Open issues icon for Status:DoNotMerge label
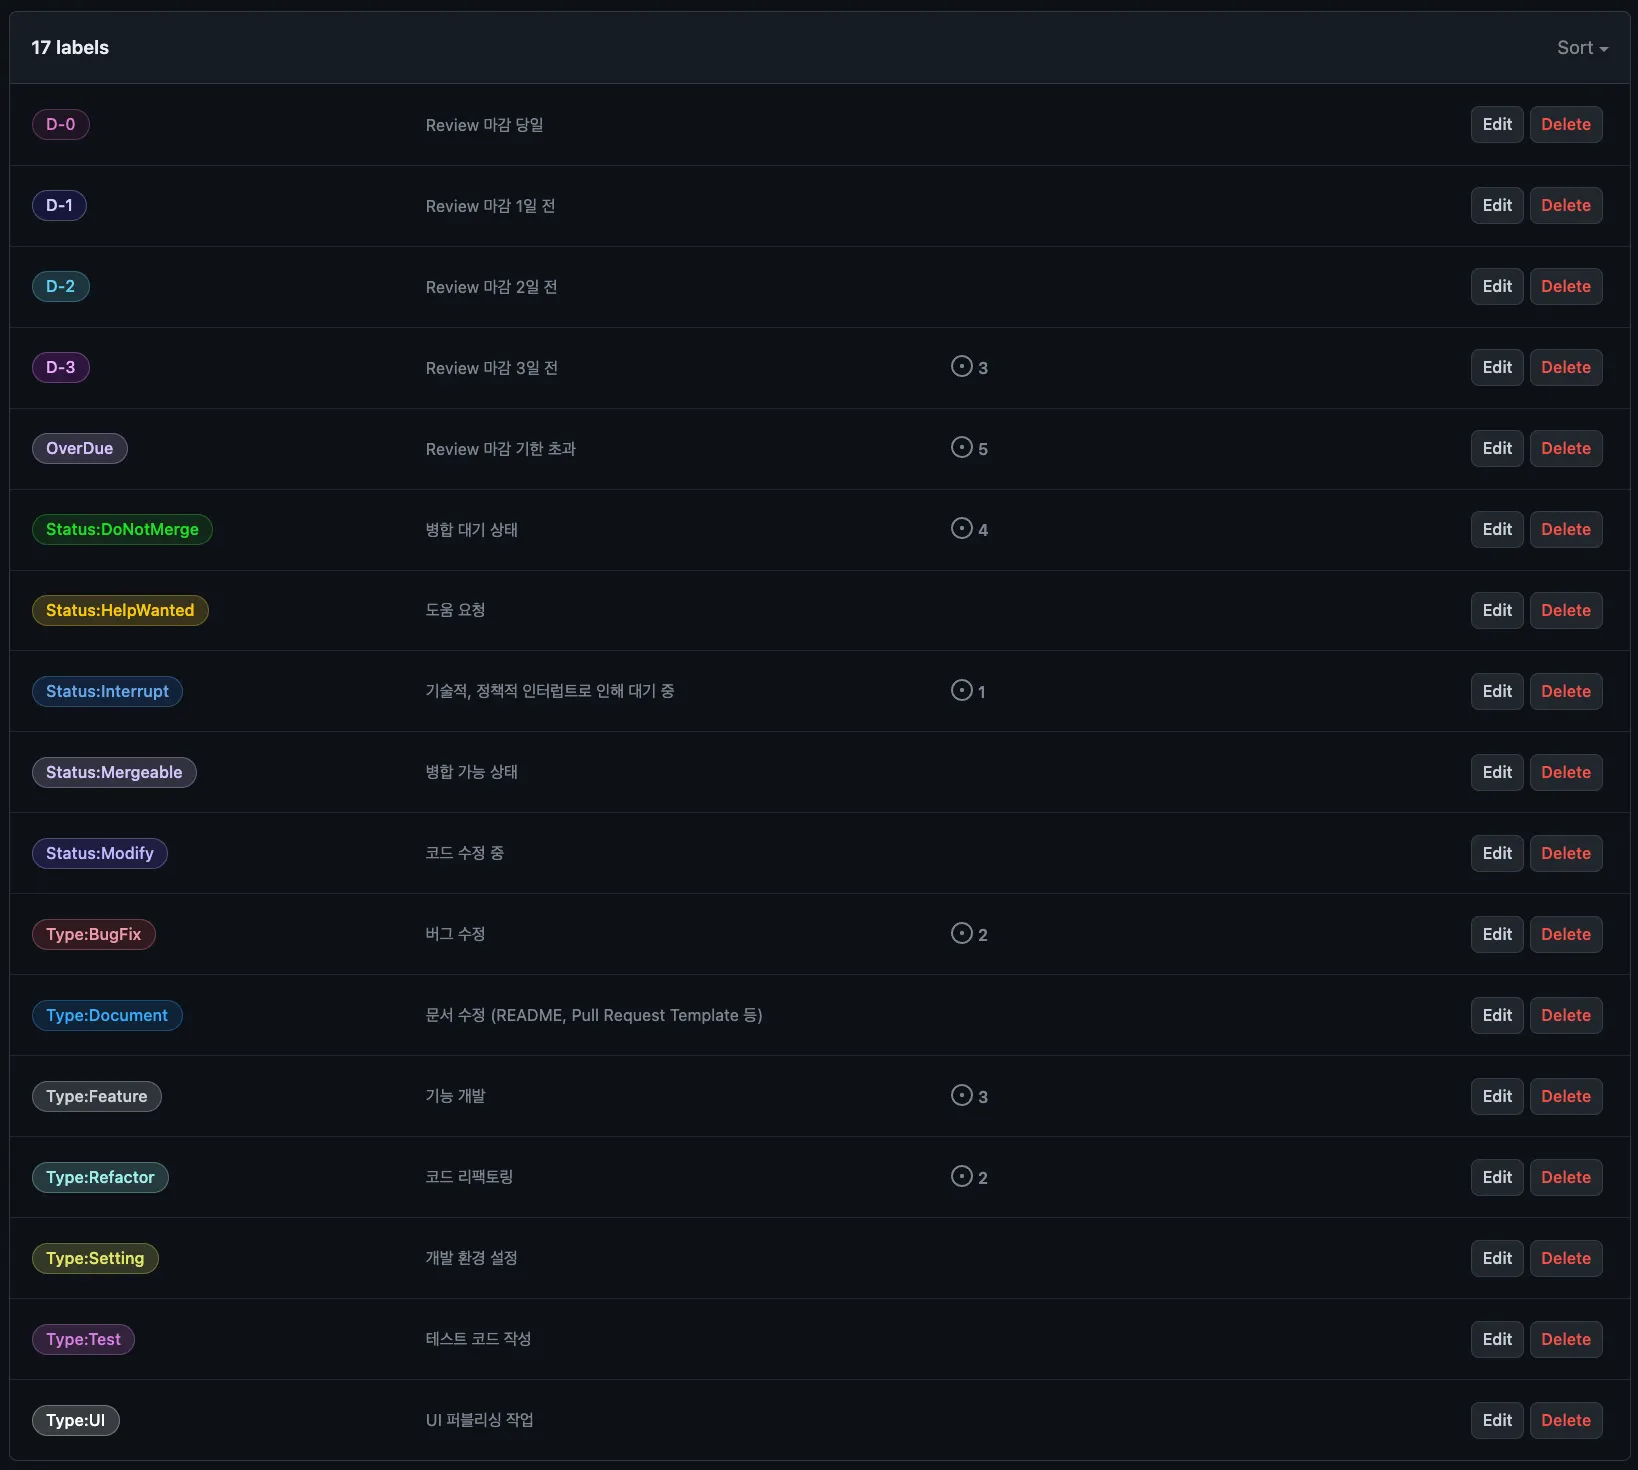Viewport: 1638px width, 1470px height. click(961, 529)
